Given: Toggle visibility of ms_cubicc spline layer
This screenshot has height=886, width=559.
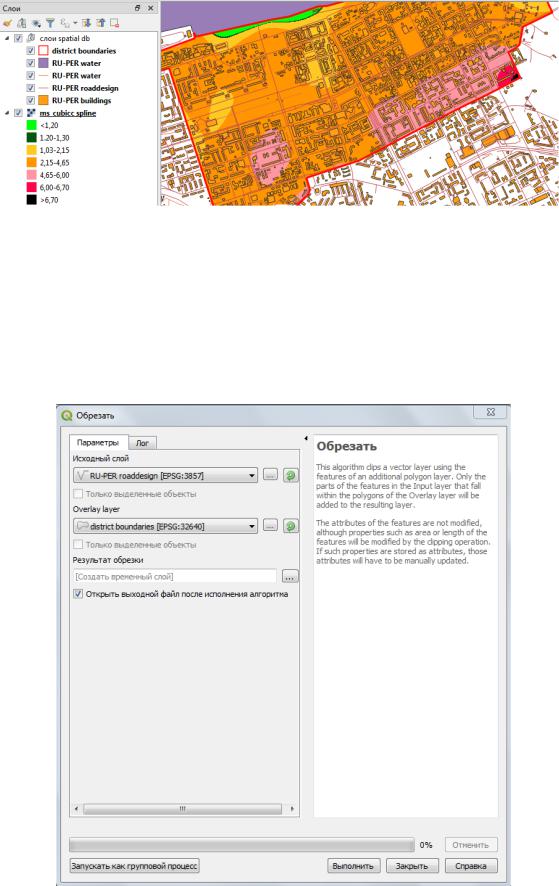Looking at the screenshot, I should click(x=18, y=113).
